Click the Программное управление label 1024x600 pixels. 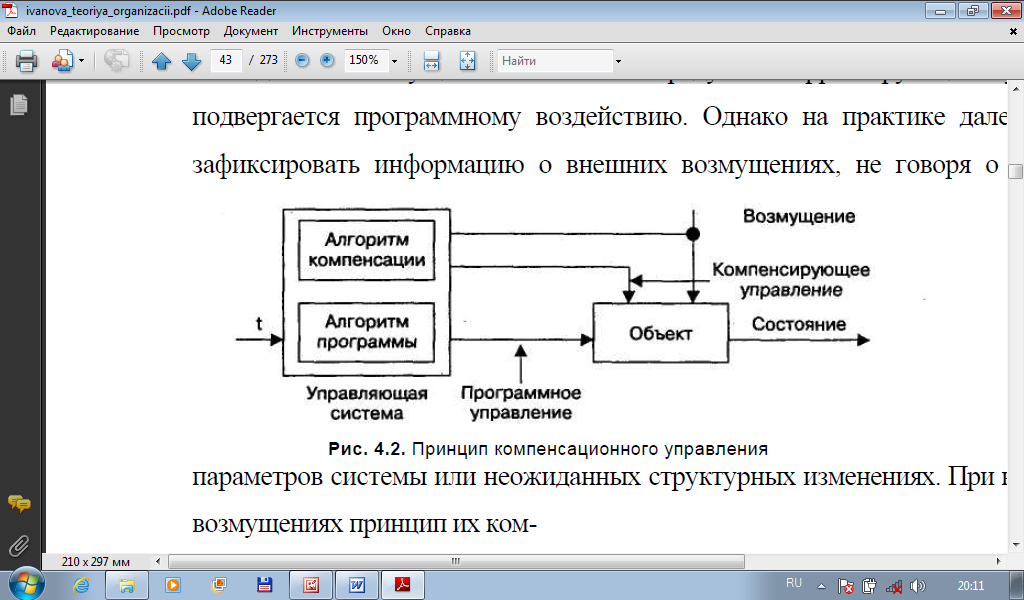(x=520, y=403)
